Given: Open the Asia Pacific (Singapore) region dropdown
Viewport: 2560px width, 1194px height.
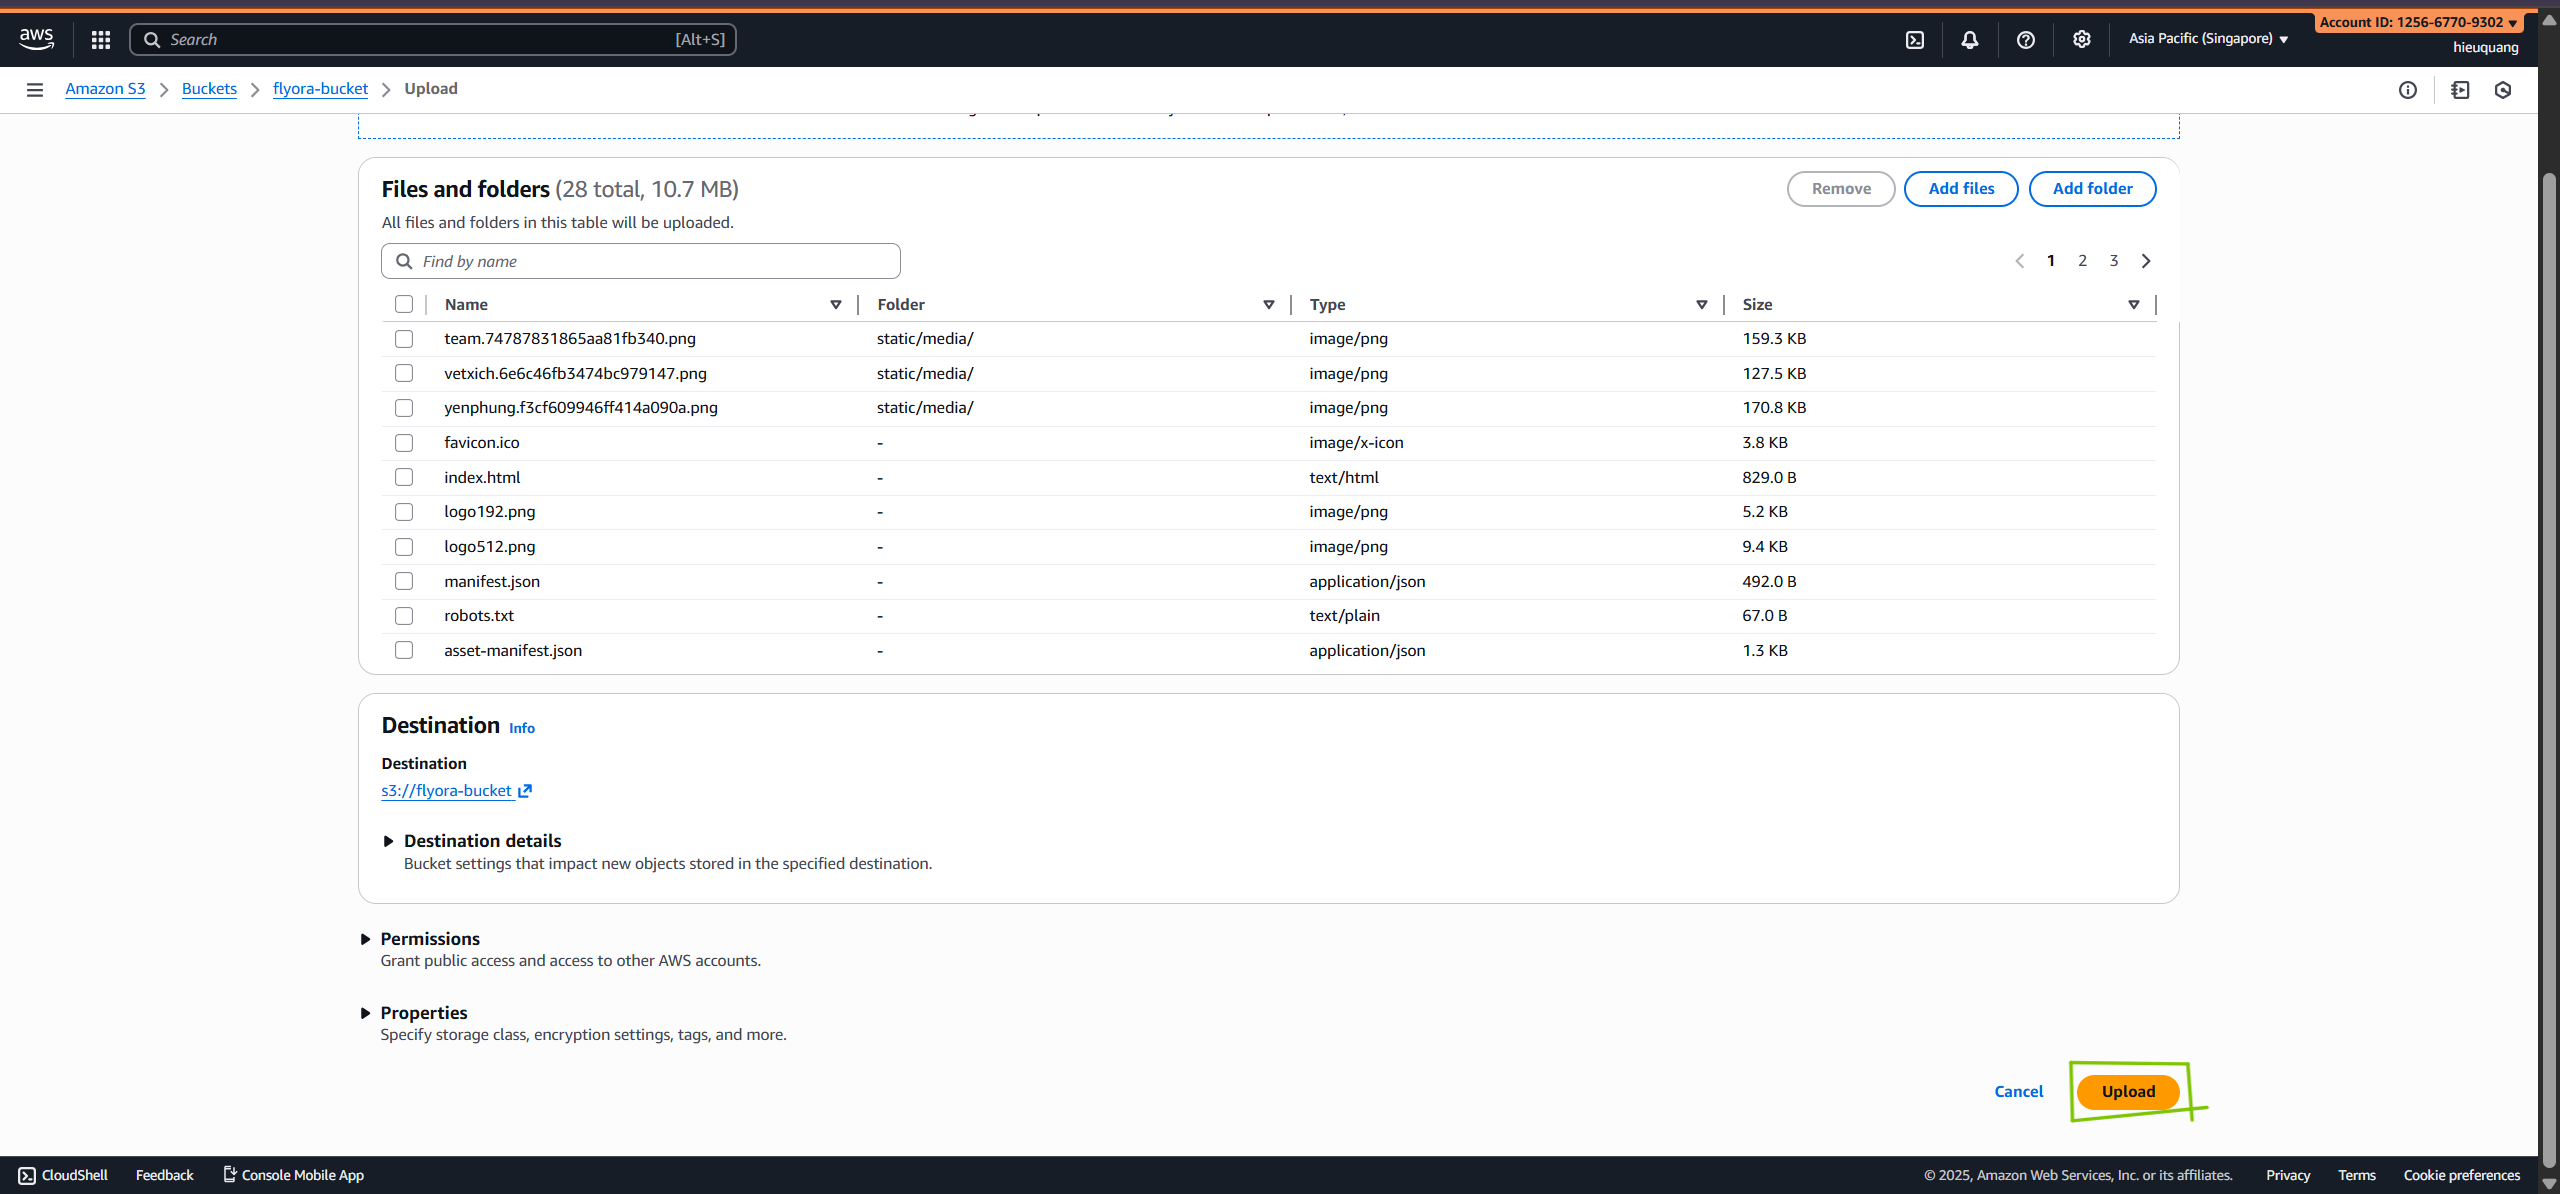Looking at the screenshot, I should (2208, 38).
